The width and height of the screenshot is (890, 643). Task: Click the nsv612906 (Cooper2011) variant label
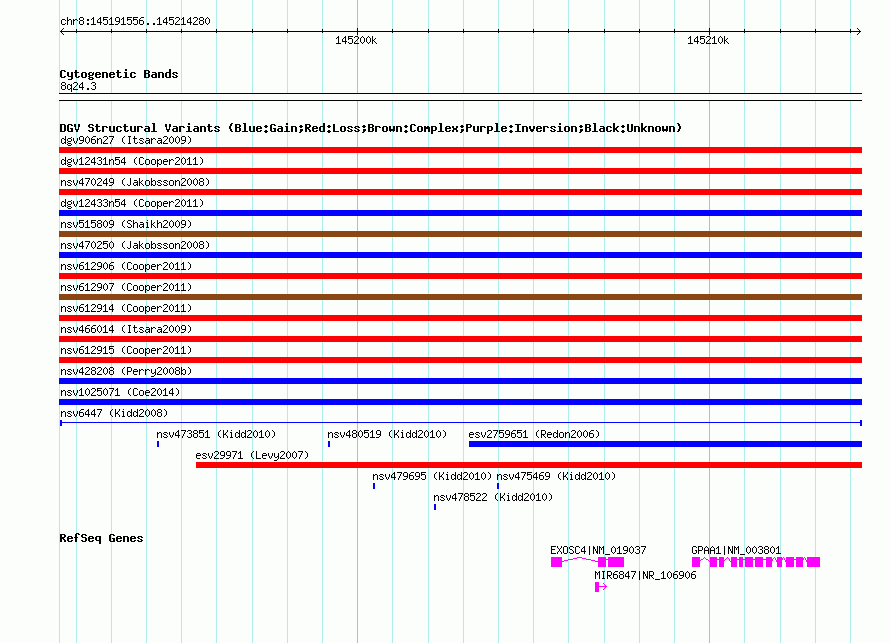[x=126, y=266]
